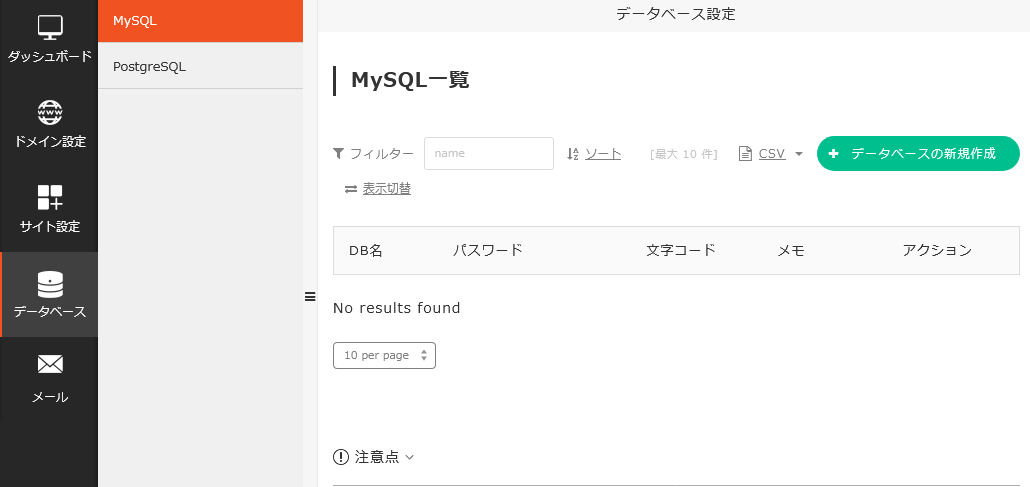This screenshot has width=1030, height=487.
Task: Open サイト設定 grid-plus icon
Action: coord(50,197)
